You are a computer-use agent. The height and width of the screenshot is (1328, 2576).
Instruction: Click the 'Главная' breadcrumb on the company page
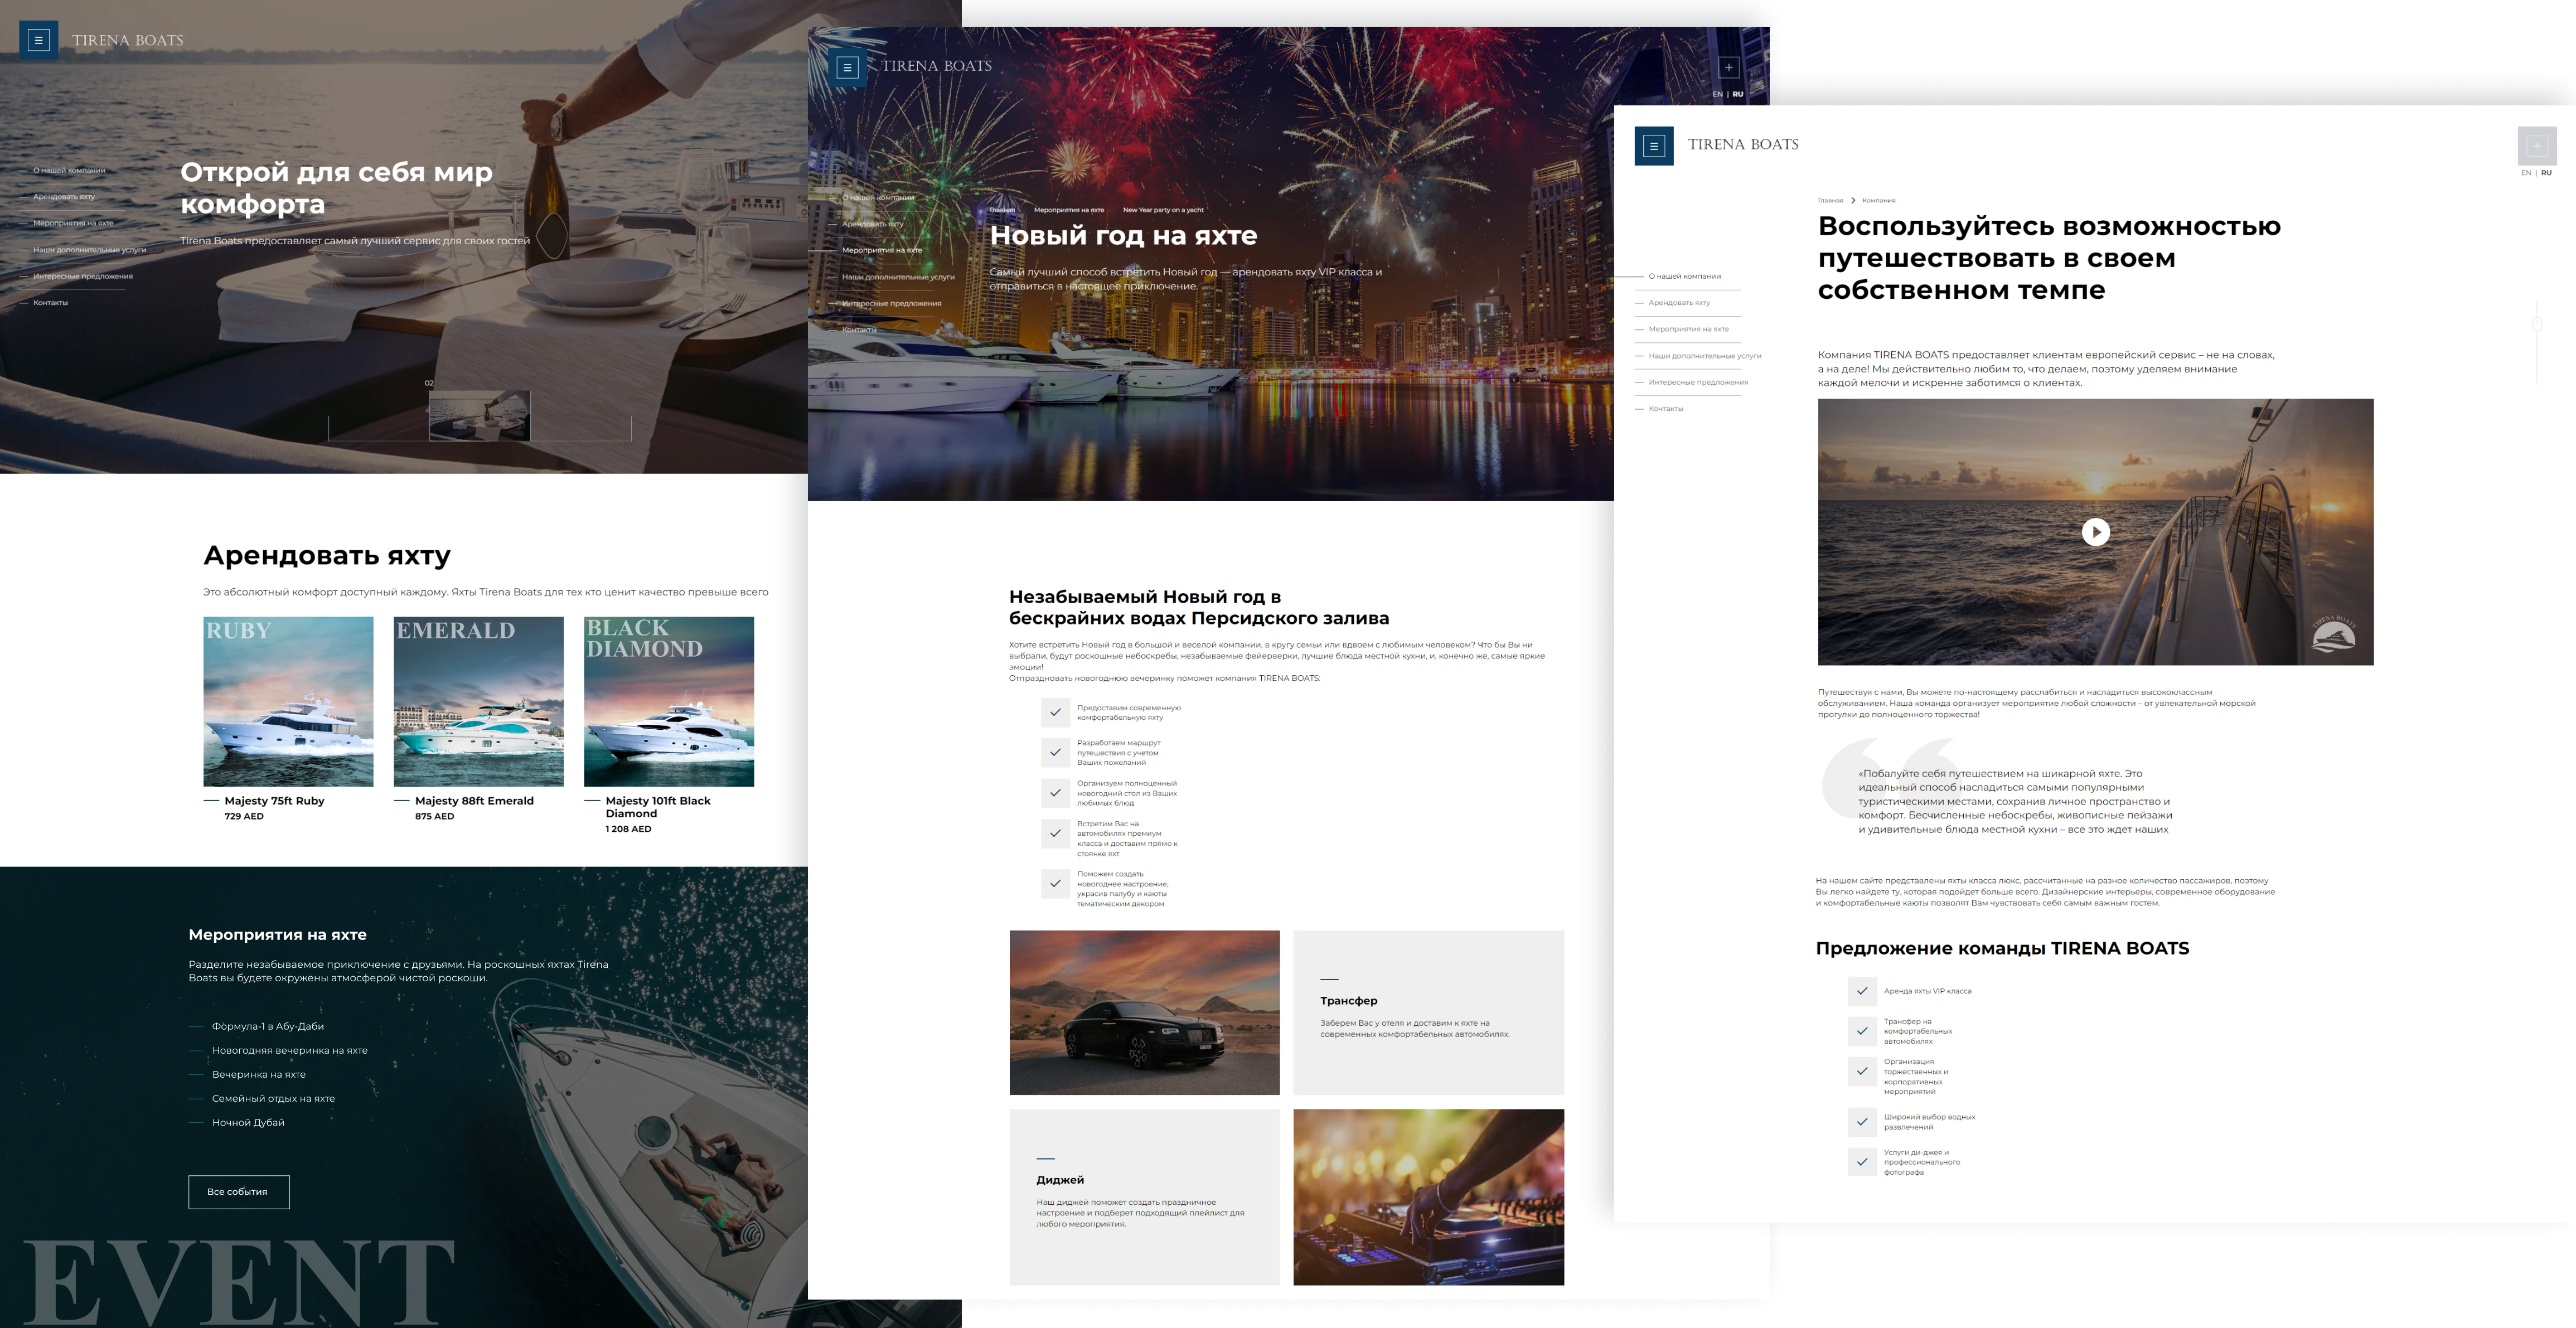(1830, 201)
